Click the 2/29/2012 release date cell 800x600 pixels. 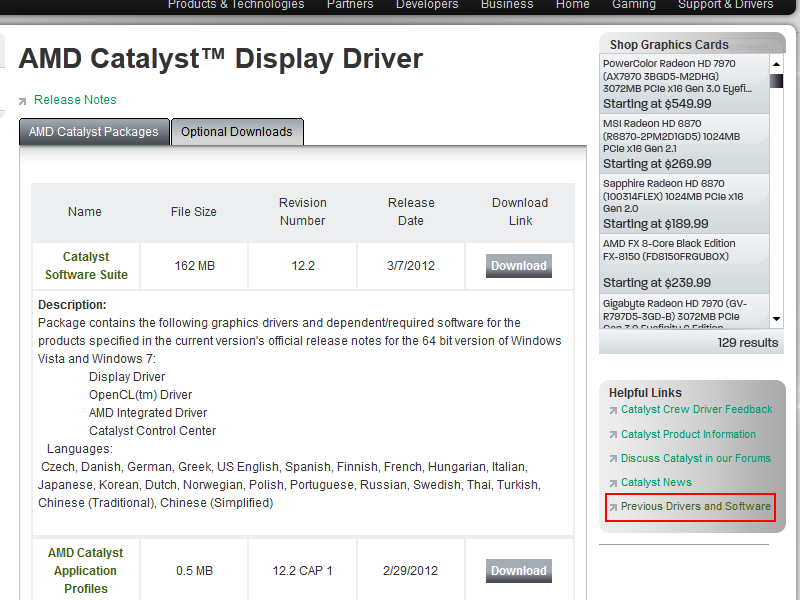click(x=411, y=570)
